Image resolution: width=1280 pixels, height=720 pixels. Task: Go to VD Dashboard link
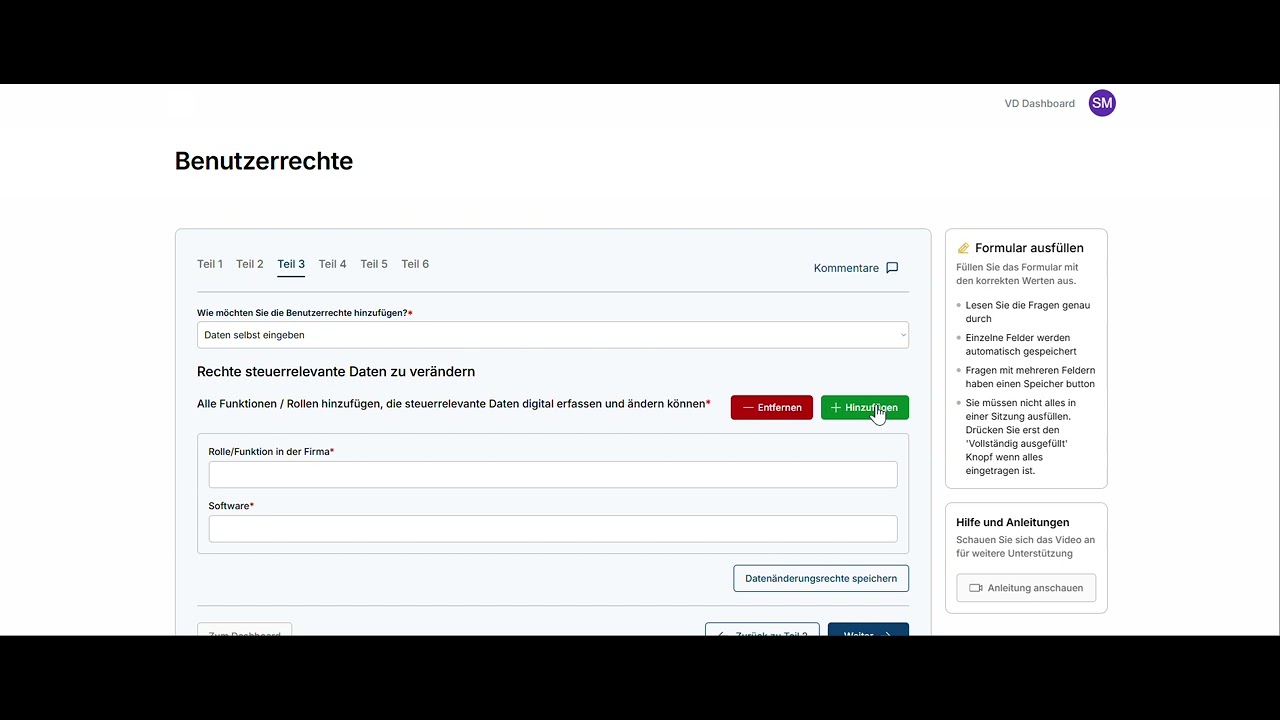coord(1039,104)
